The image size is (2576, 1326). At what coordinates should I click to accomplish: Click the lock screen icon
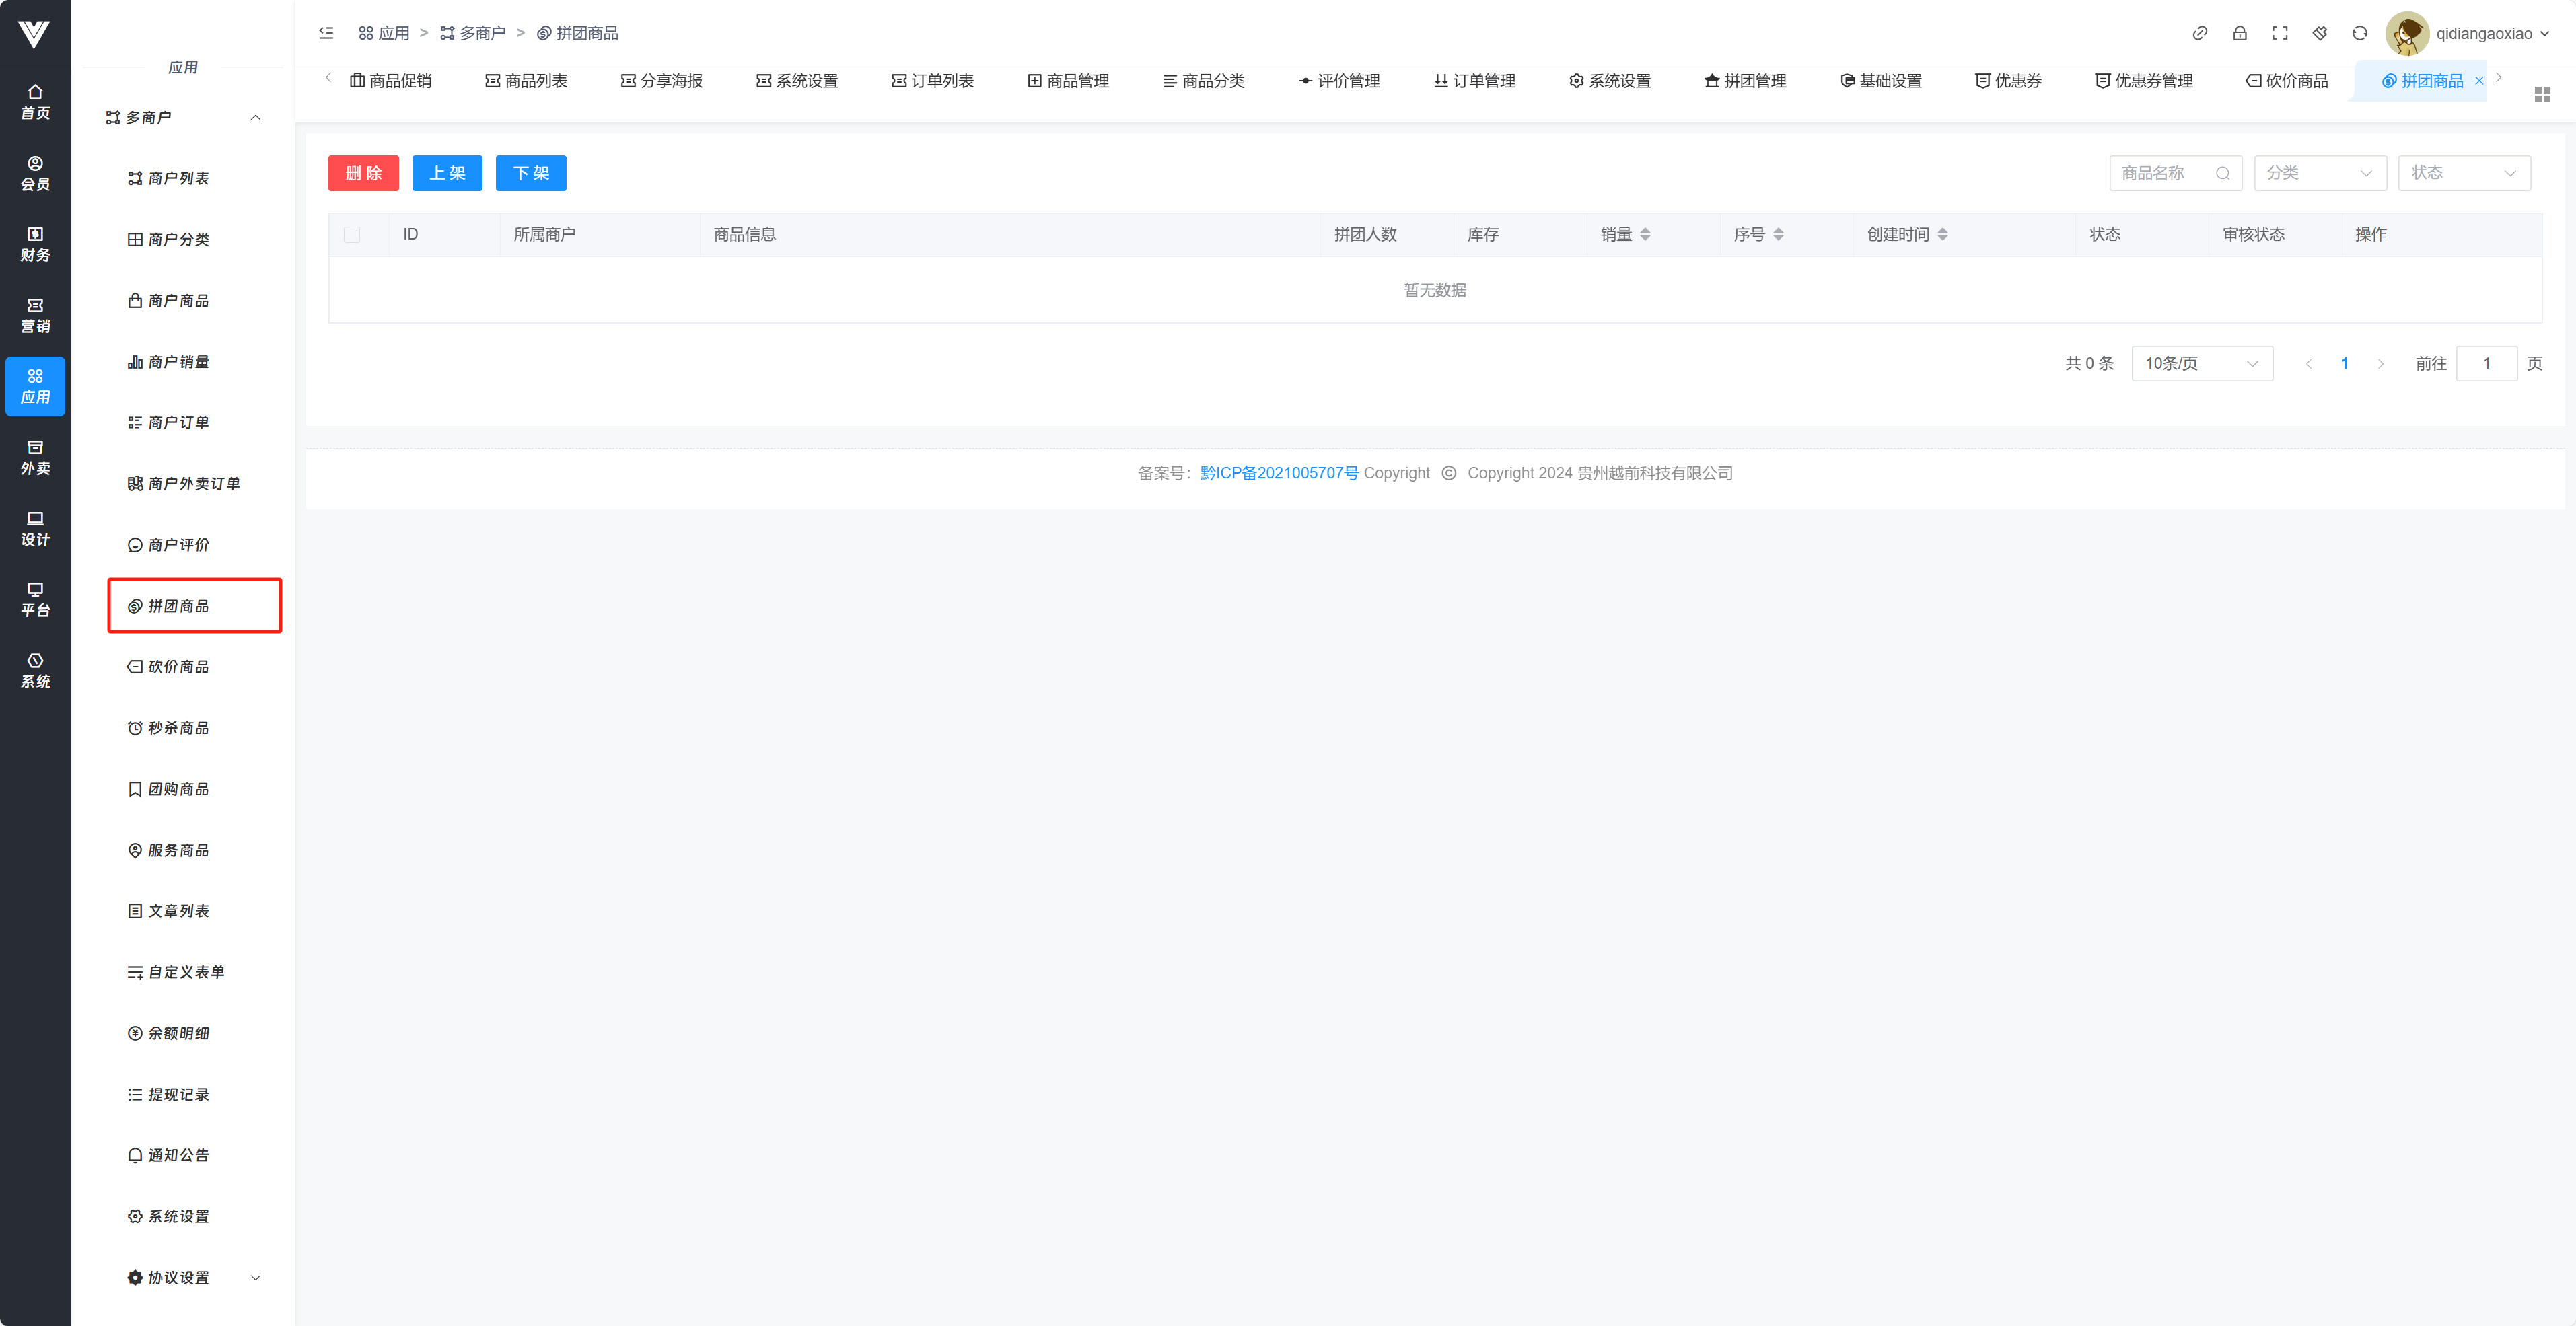(2239, 33)
